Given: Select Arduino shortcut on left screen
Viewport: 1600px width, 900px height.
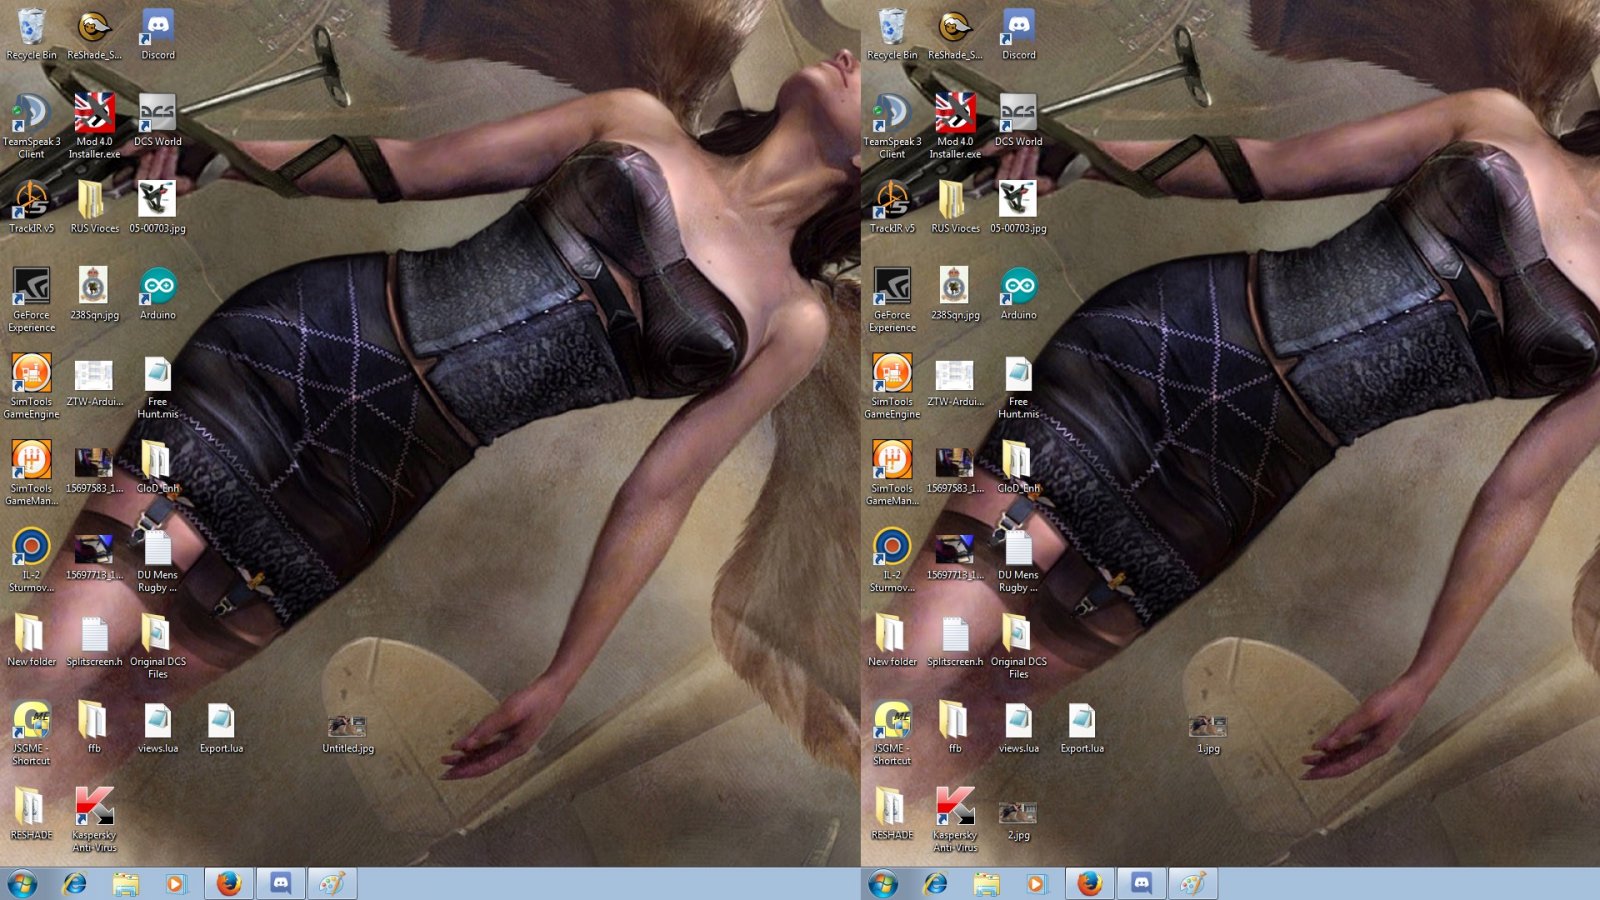Looking at the screenshot, I should [157, 294].
